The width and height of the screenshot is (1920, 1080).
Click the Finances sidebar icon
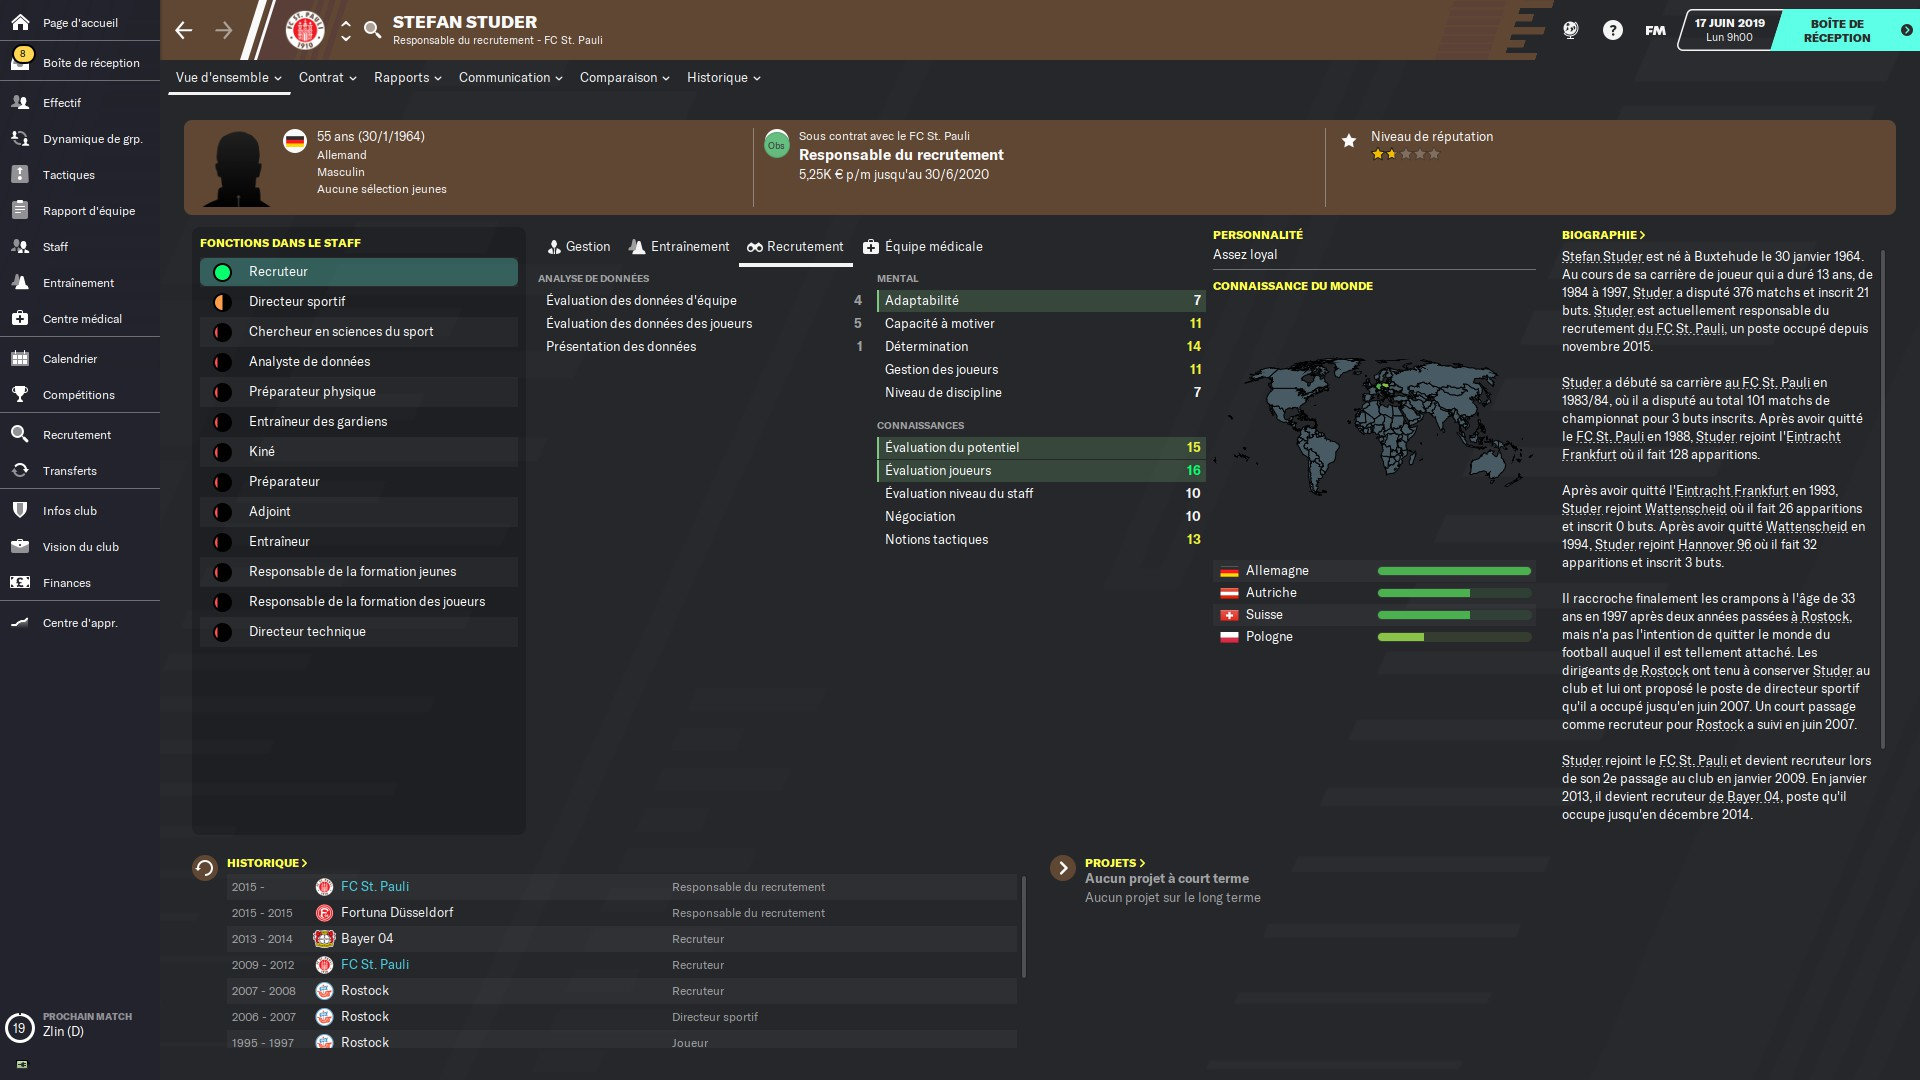(x=20, y=583)
